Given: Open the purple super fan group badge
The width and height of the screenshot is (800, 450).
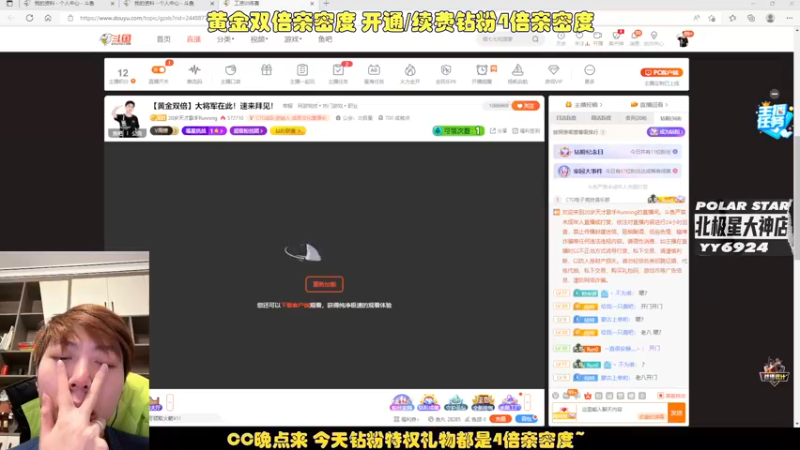Looking at the screenshot, I should pyautogui.click(x=248, y=131).
